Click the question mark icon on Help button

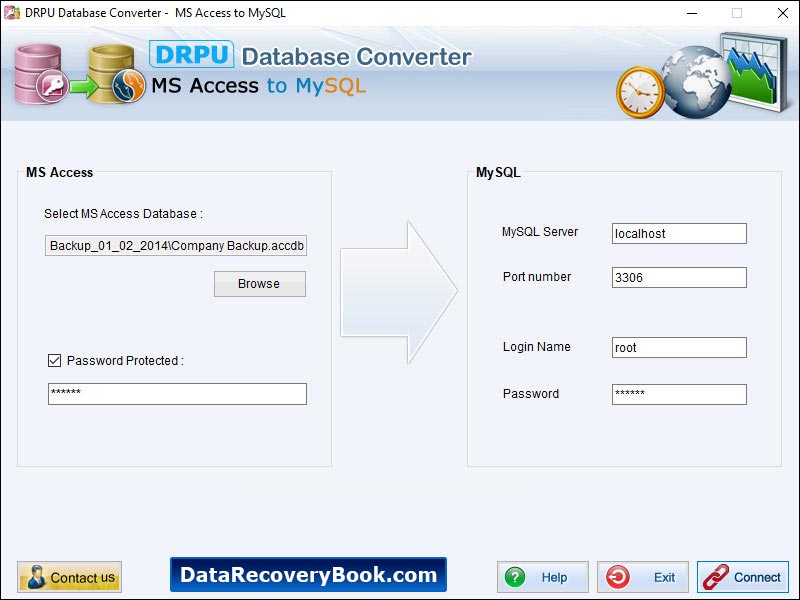click(516, 577)
